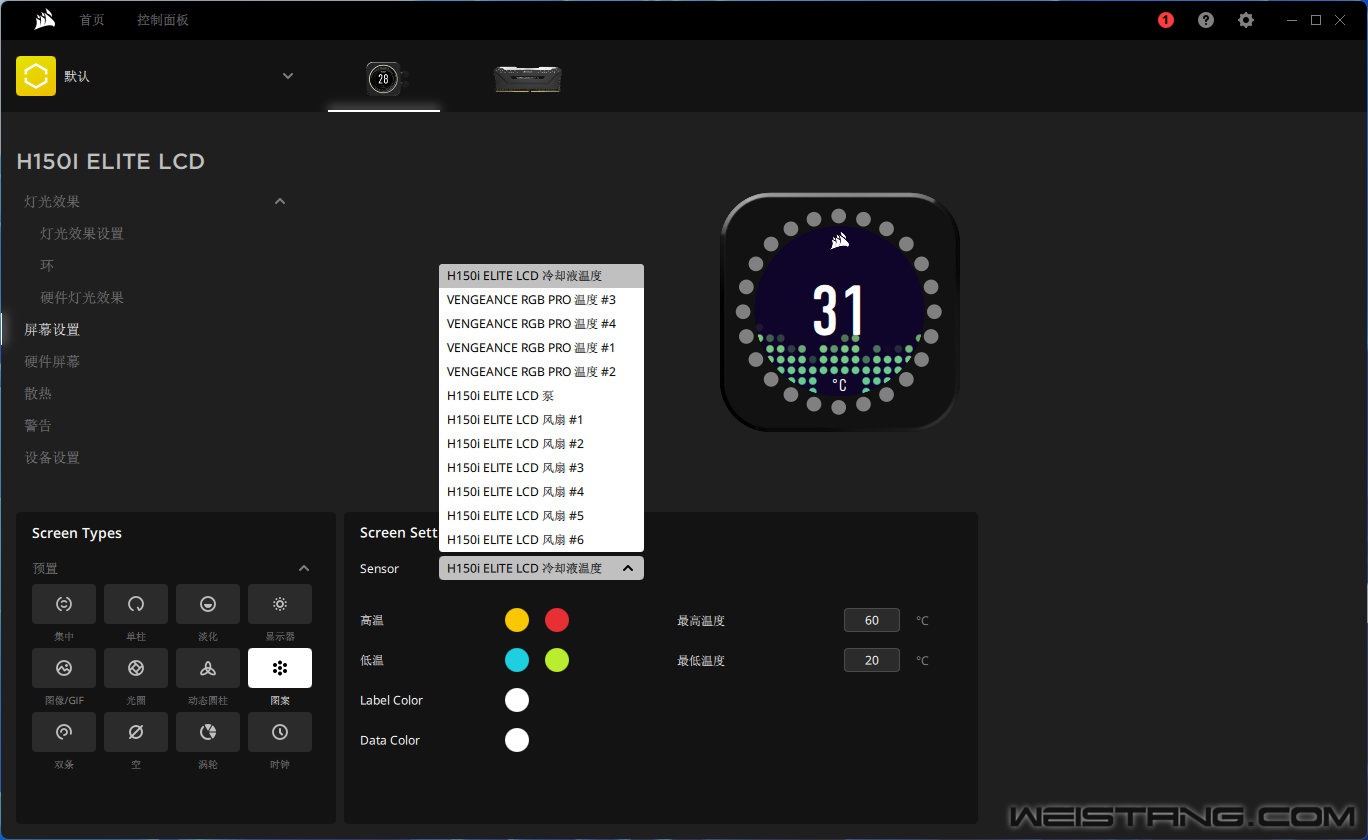1368x840 pixels.
Task: Select the 涡轮 turbine screen type
Action: [x=208, y=732]
